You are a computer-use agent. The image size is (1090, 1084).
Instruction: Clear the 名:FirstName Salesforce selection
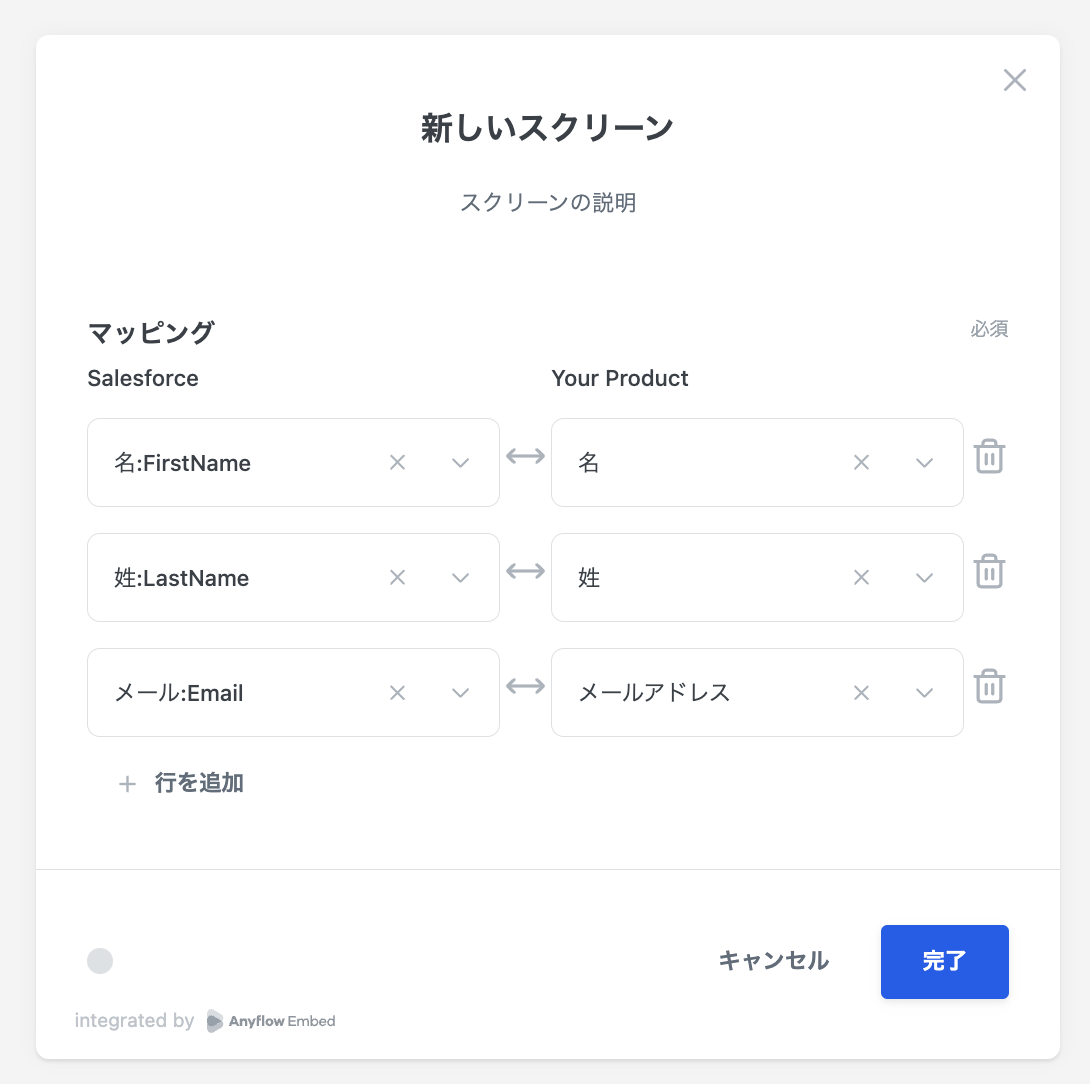(397, 462)
